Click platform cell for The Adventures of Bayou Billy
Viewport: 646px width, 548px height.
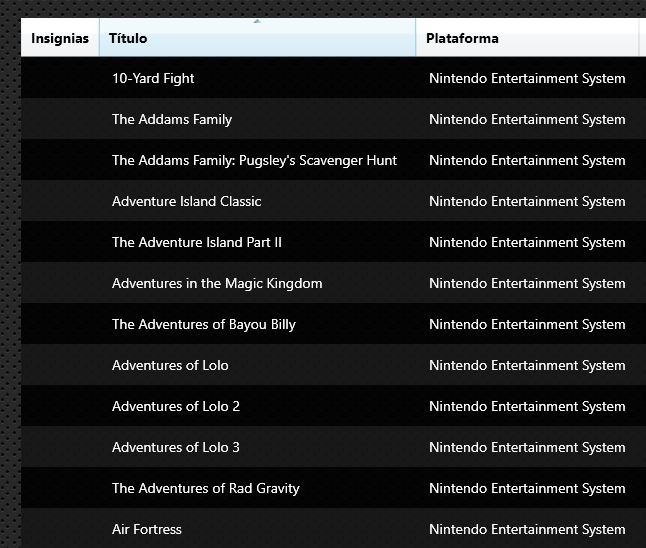click(x=527, y=324)
